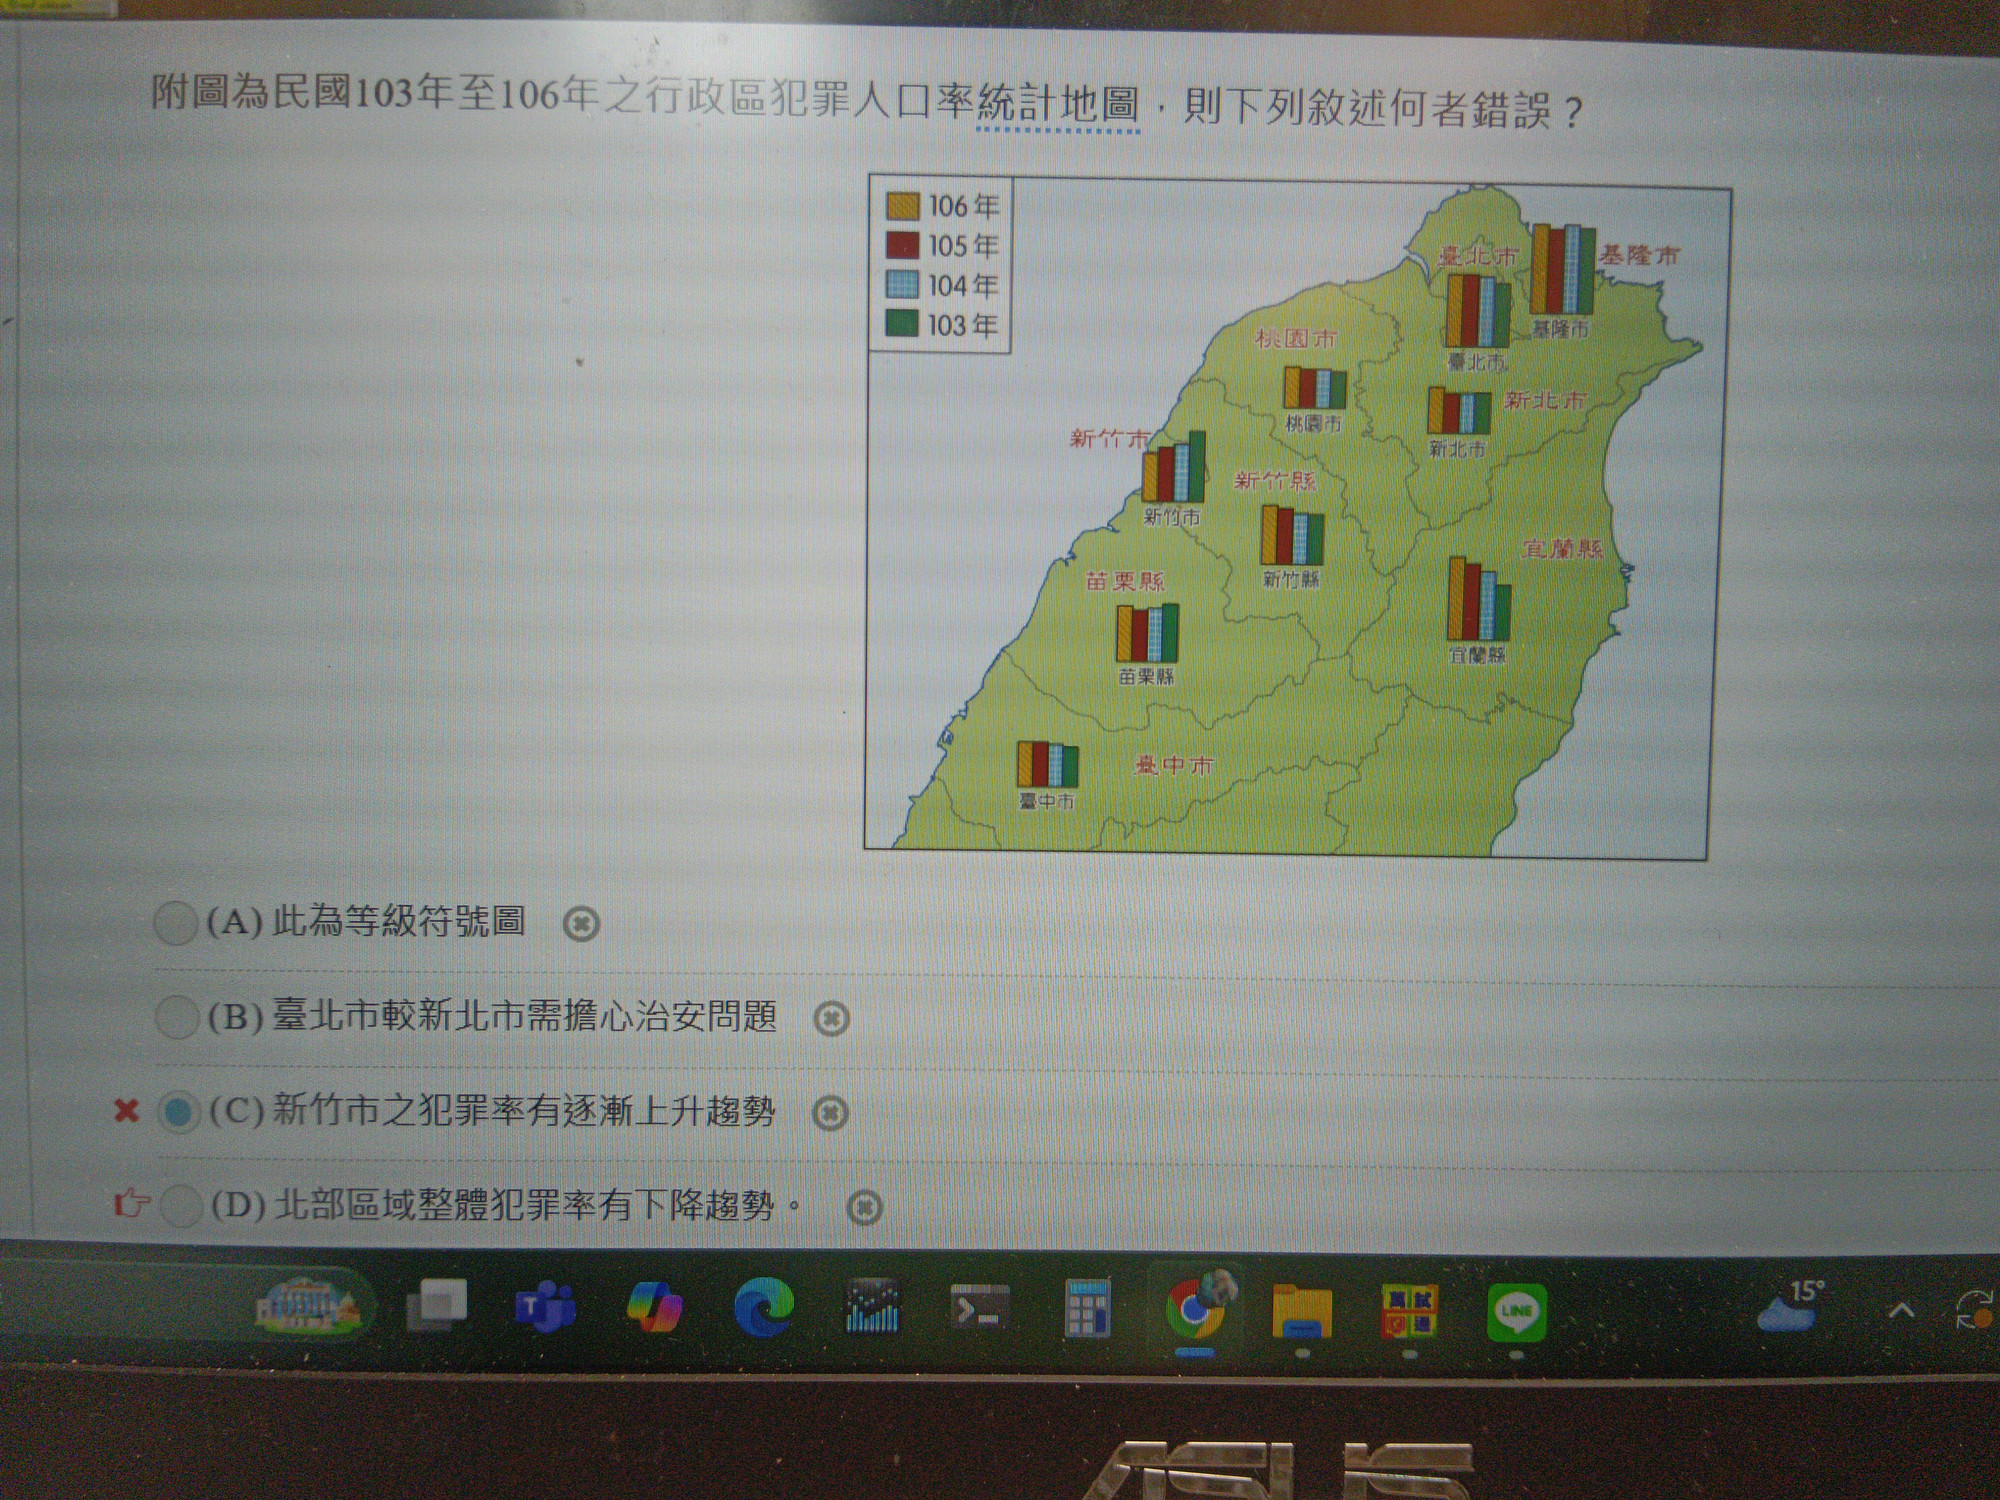Select radio button for option (D) 北部區域整體
This screenshot has height=1500, width=2000.
[181, 1205]
